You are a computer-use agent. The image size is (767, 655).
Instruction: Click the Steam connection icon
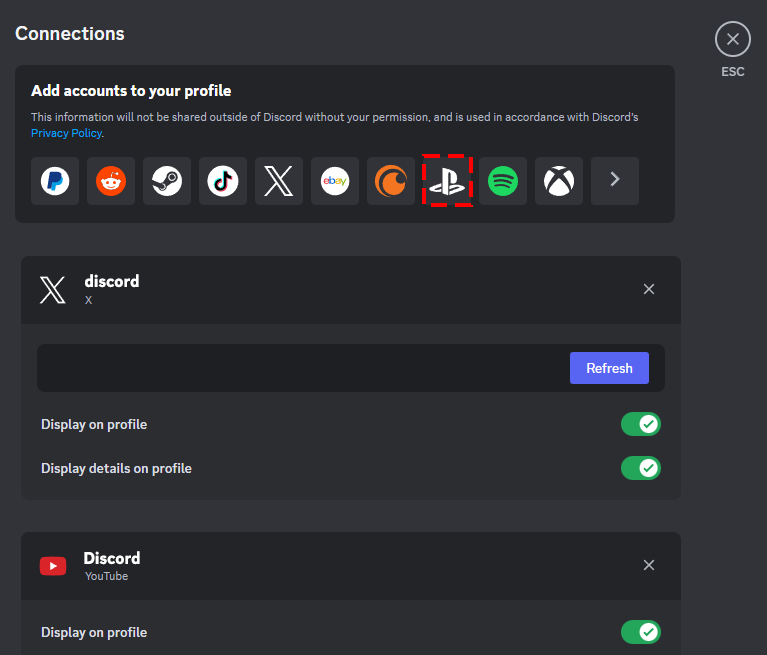pos(167,181)
